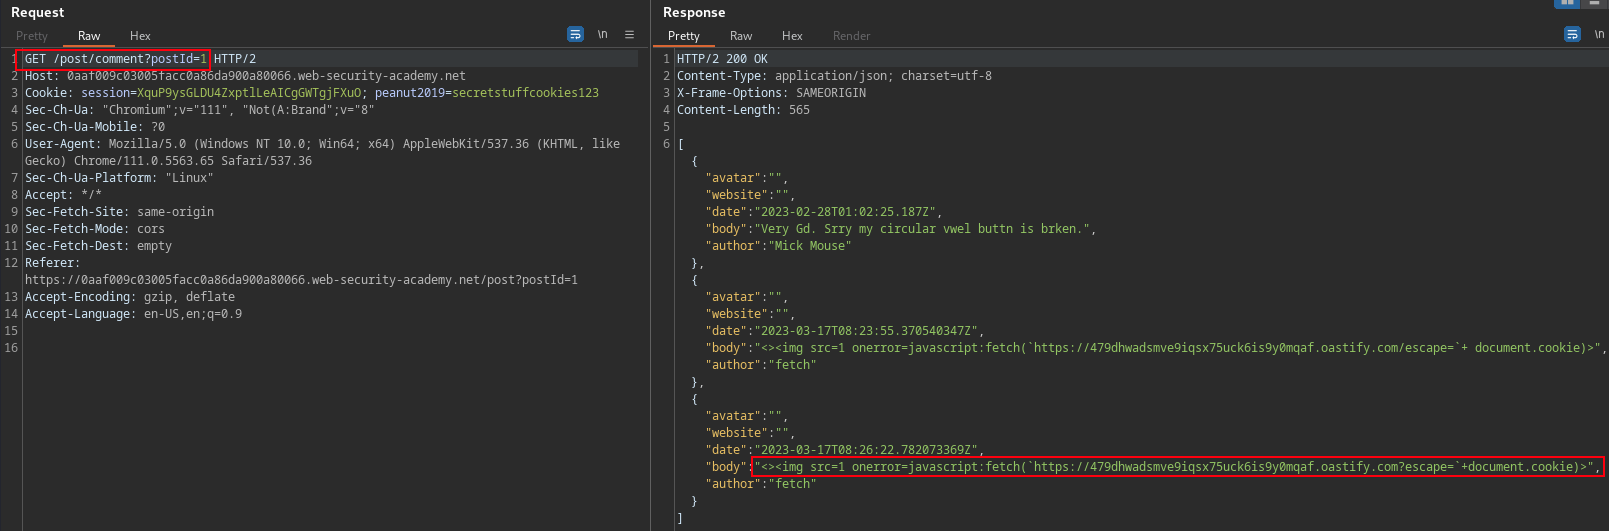Click the Accept: */* header
The height and width of the screenshot is (531, 1609).
tap(63, 195)
